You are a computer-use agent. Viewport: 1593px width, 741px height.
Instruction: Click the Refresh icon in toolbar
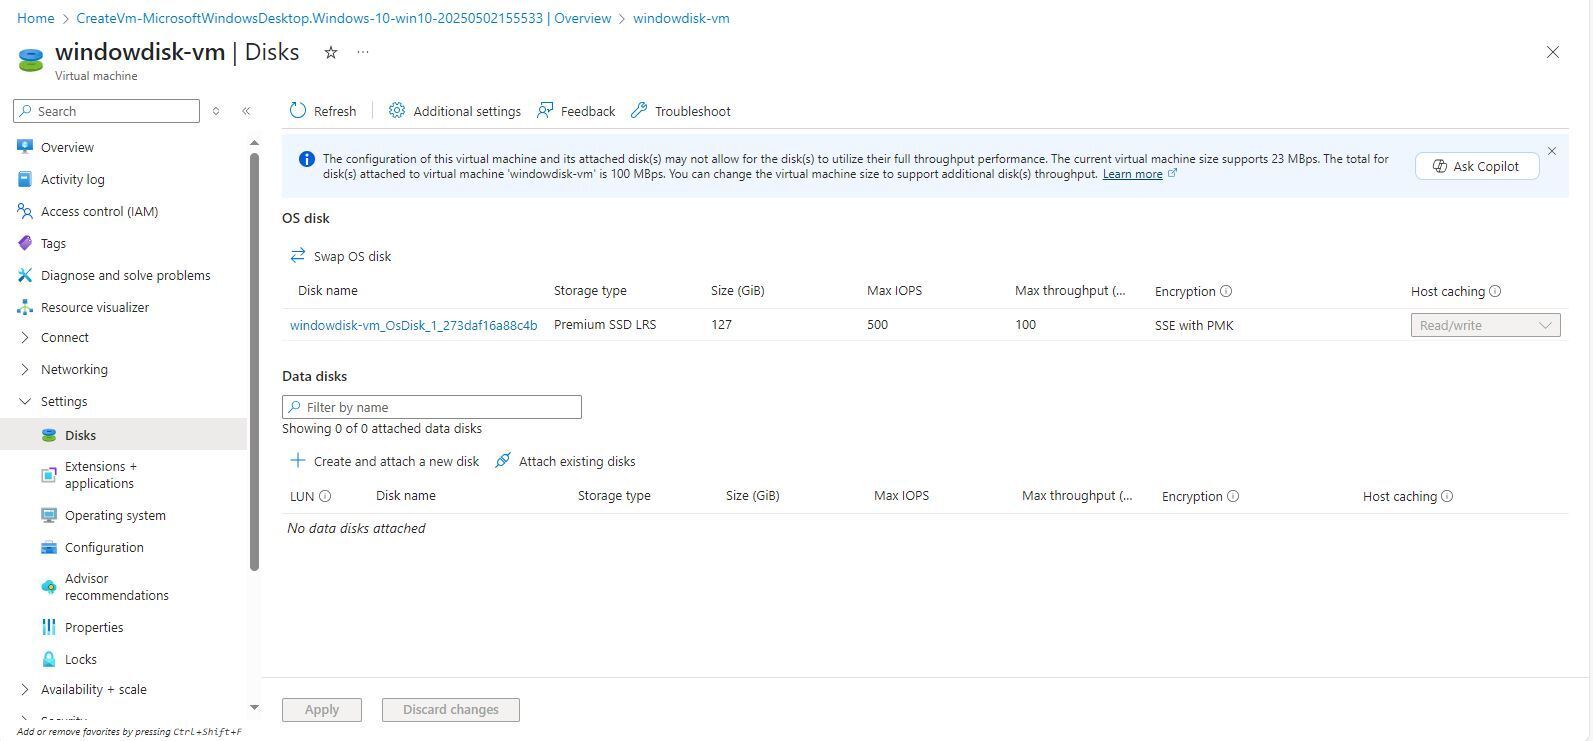298,111
